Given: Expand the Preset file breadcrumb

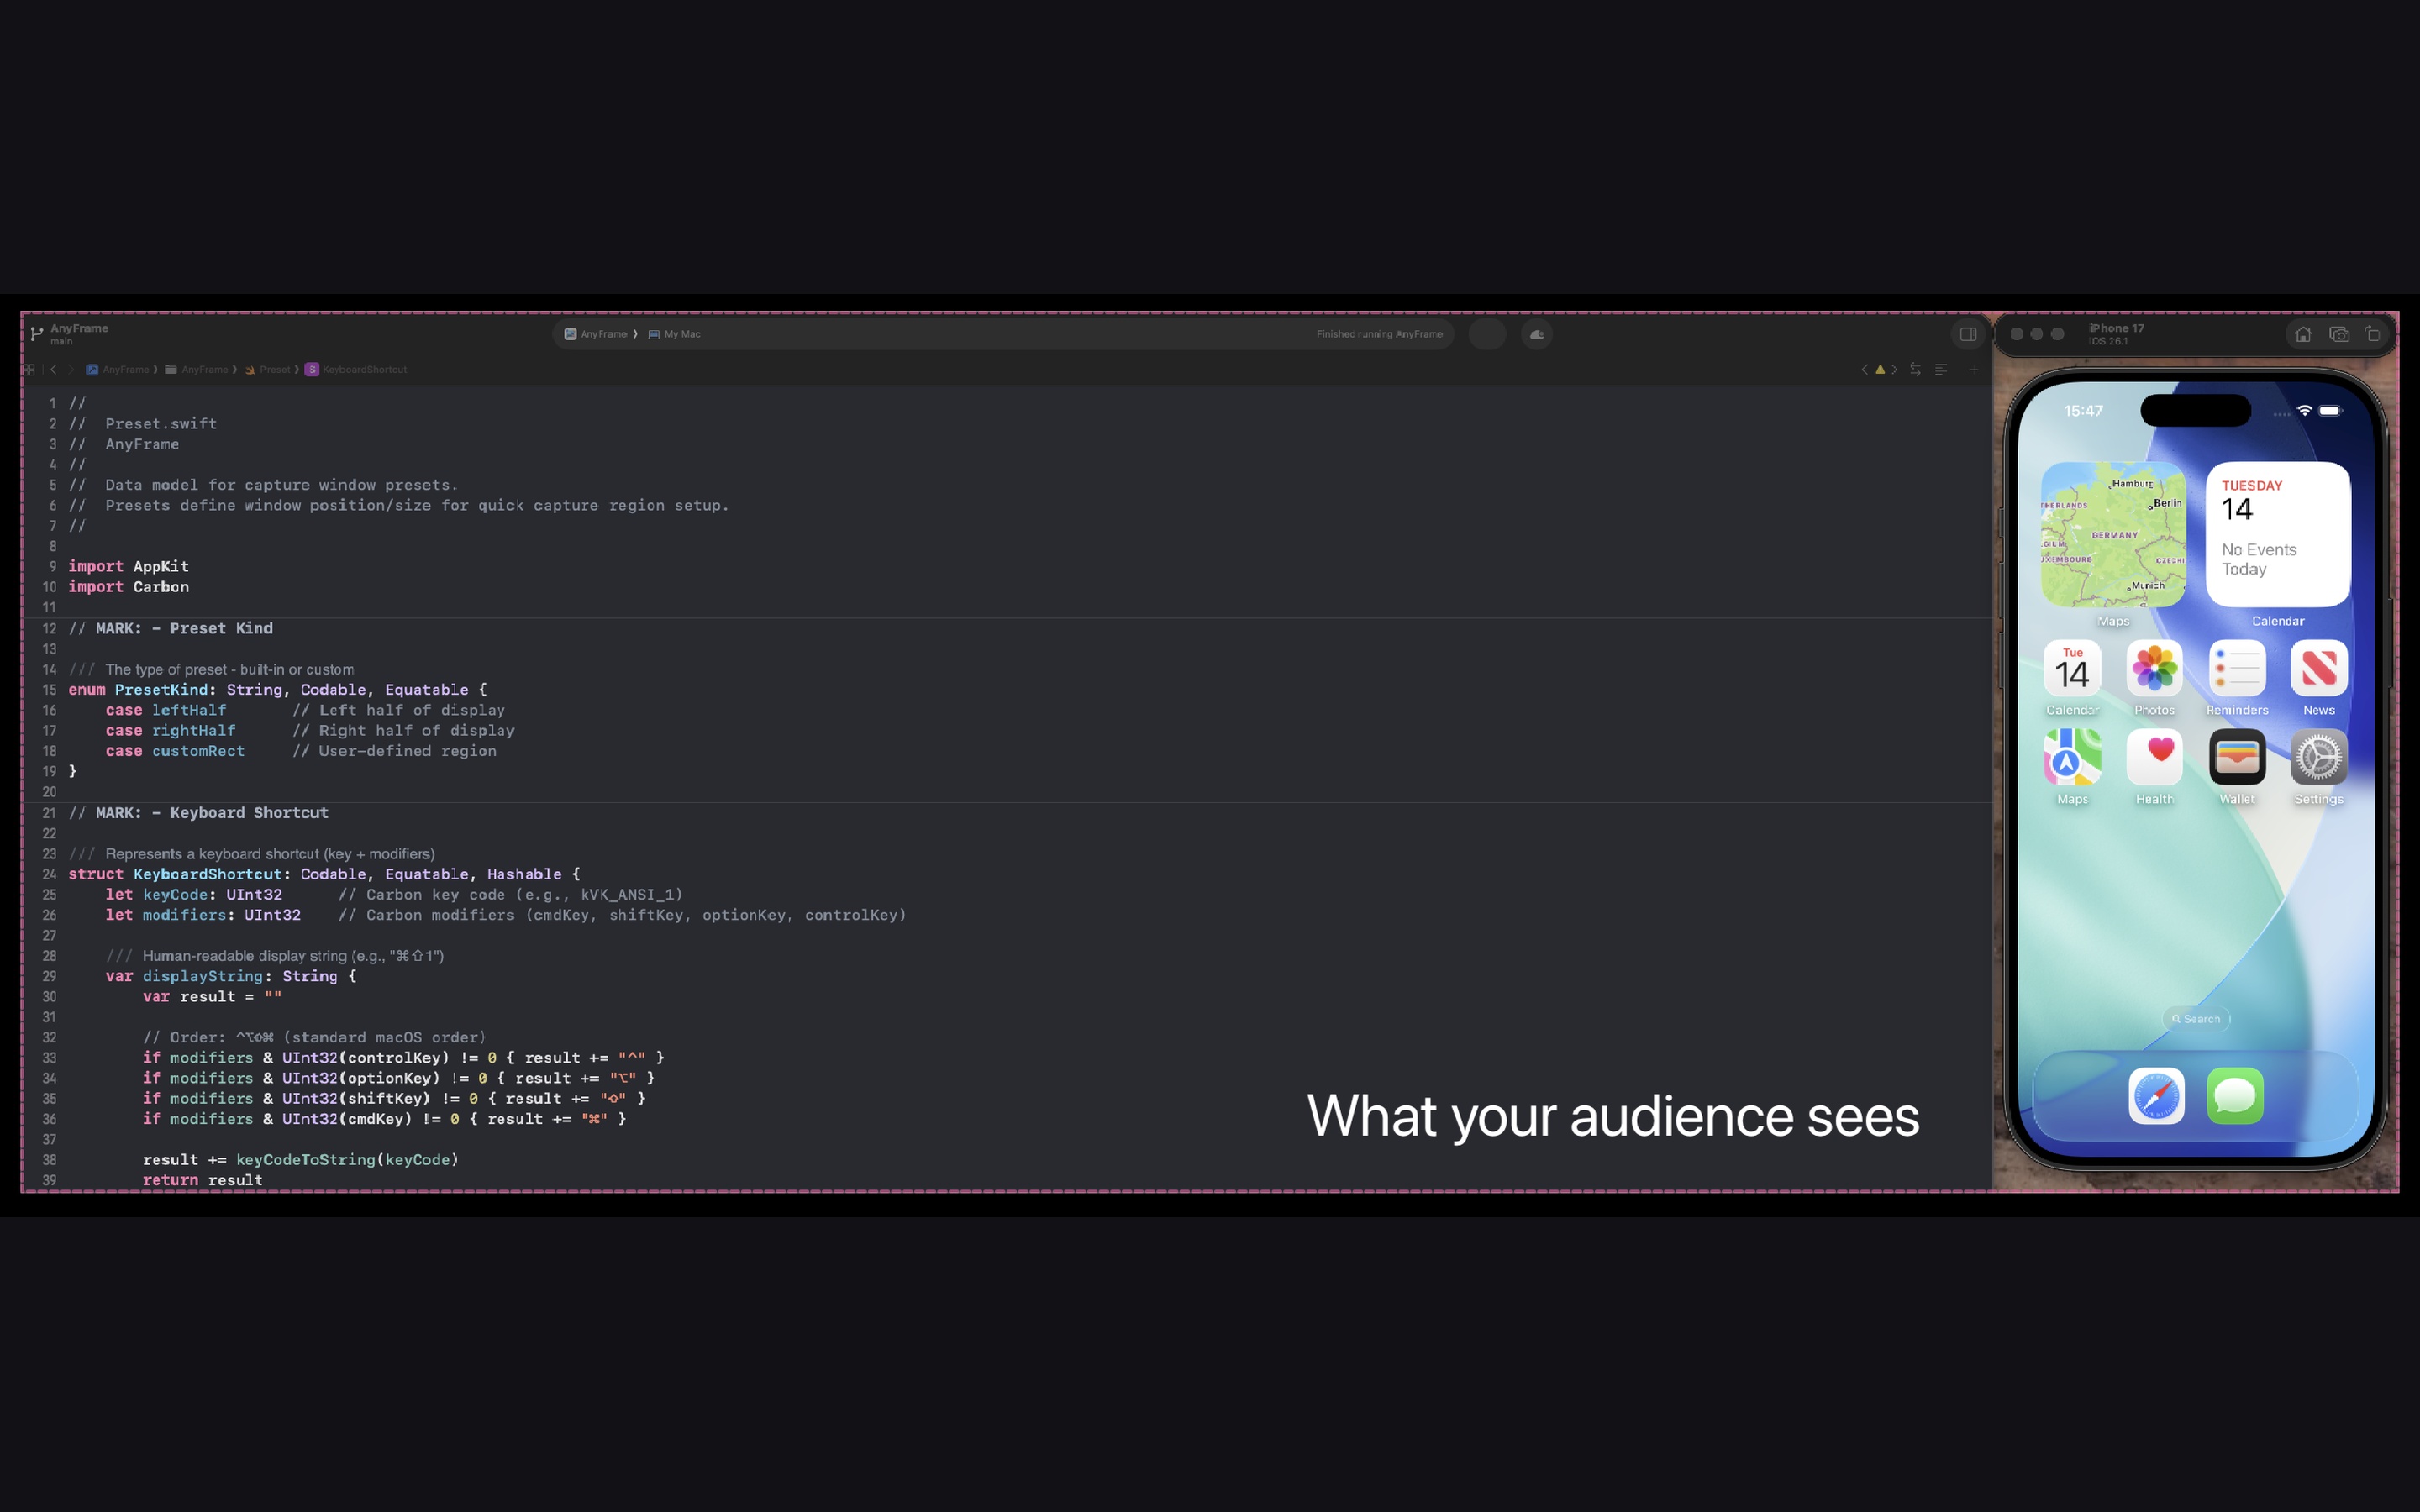Looking at the screenshot, I should 267,369.
